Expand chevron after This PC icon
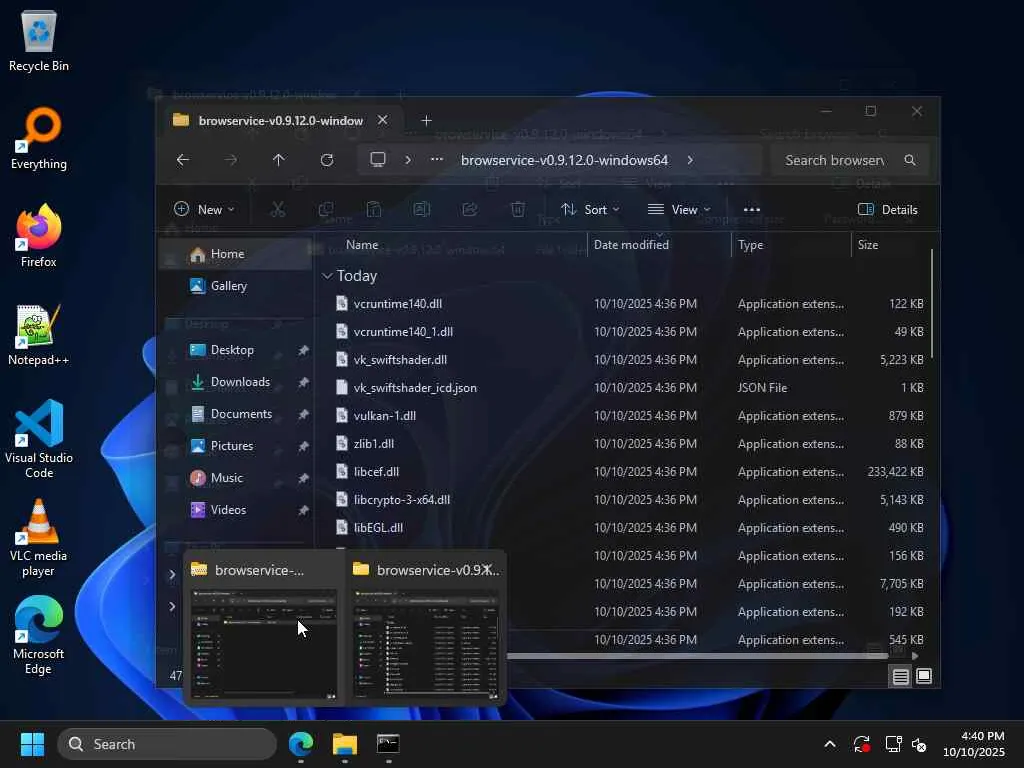This screenshot has height=768, width=1024. tap(408, 160)
